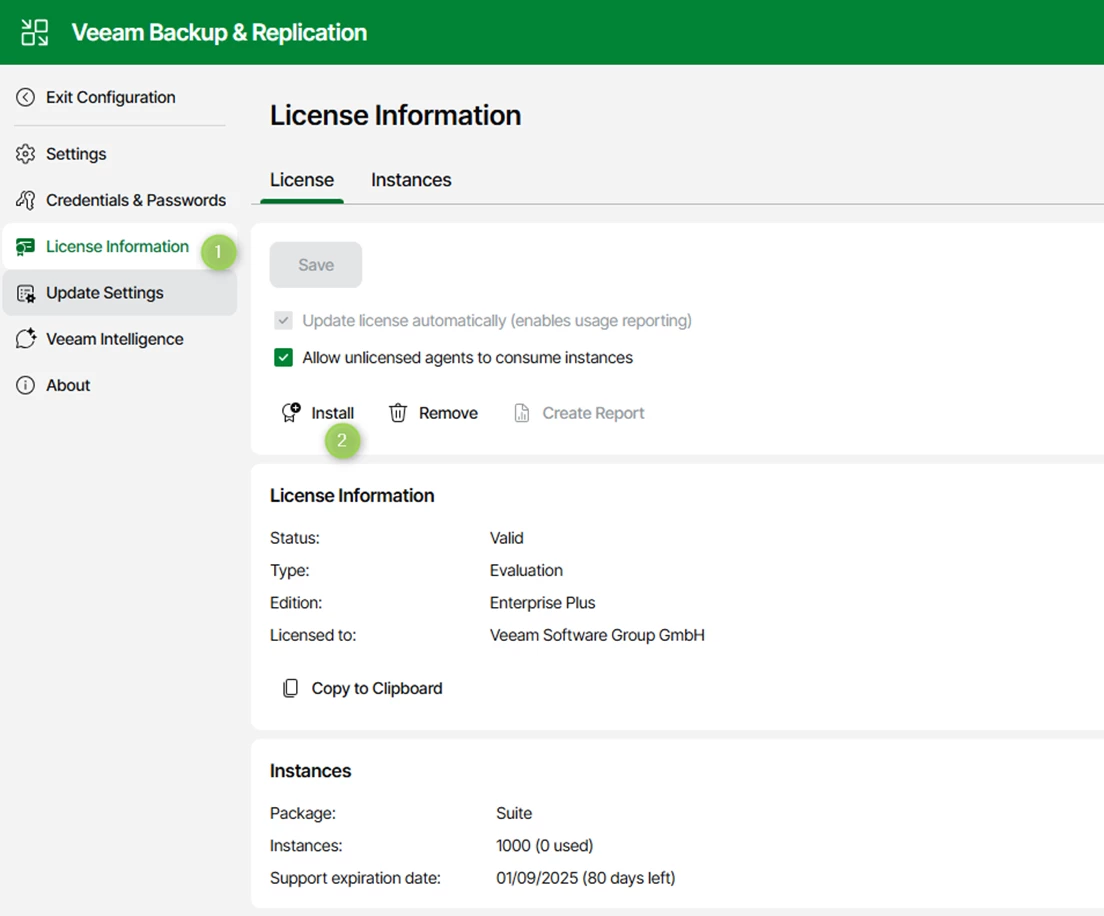Click the '1000 (0 used)' instances value
The height and width of the screenshot is (916, 1104).
click(x=544, y=846)
